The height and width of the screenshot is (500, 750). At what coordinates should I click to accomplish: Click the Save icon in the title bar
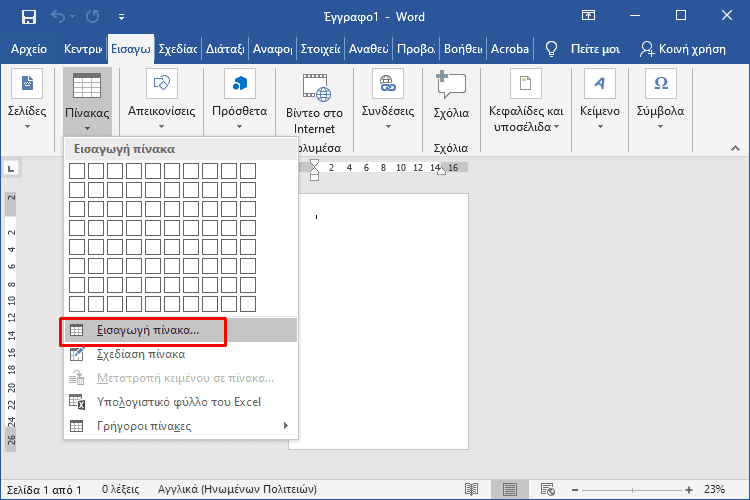click(x=28, y=16)
